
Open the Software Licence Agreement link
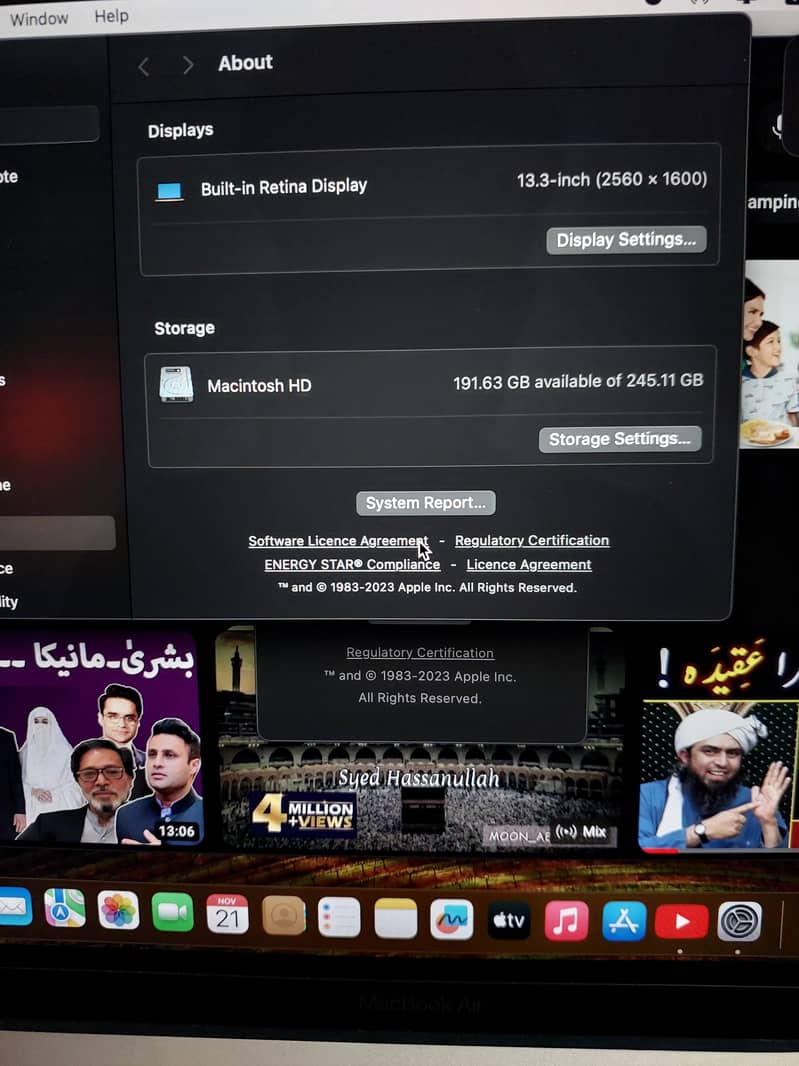pos(338,541)
